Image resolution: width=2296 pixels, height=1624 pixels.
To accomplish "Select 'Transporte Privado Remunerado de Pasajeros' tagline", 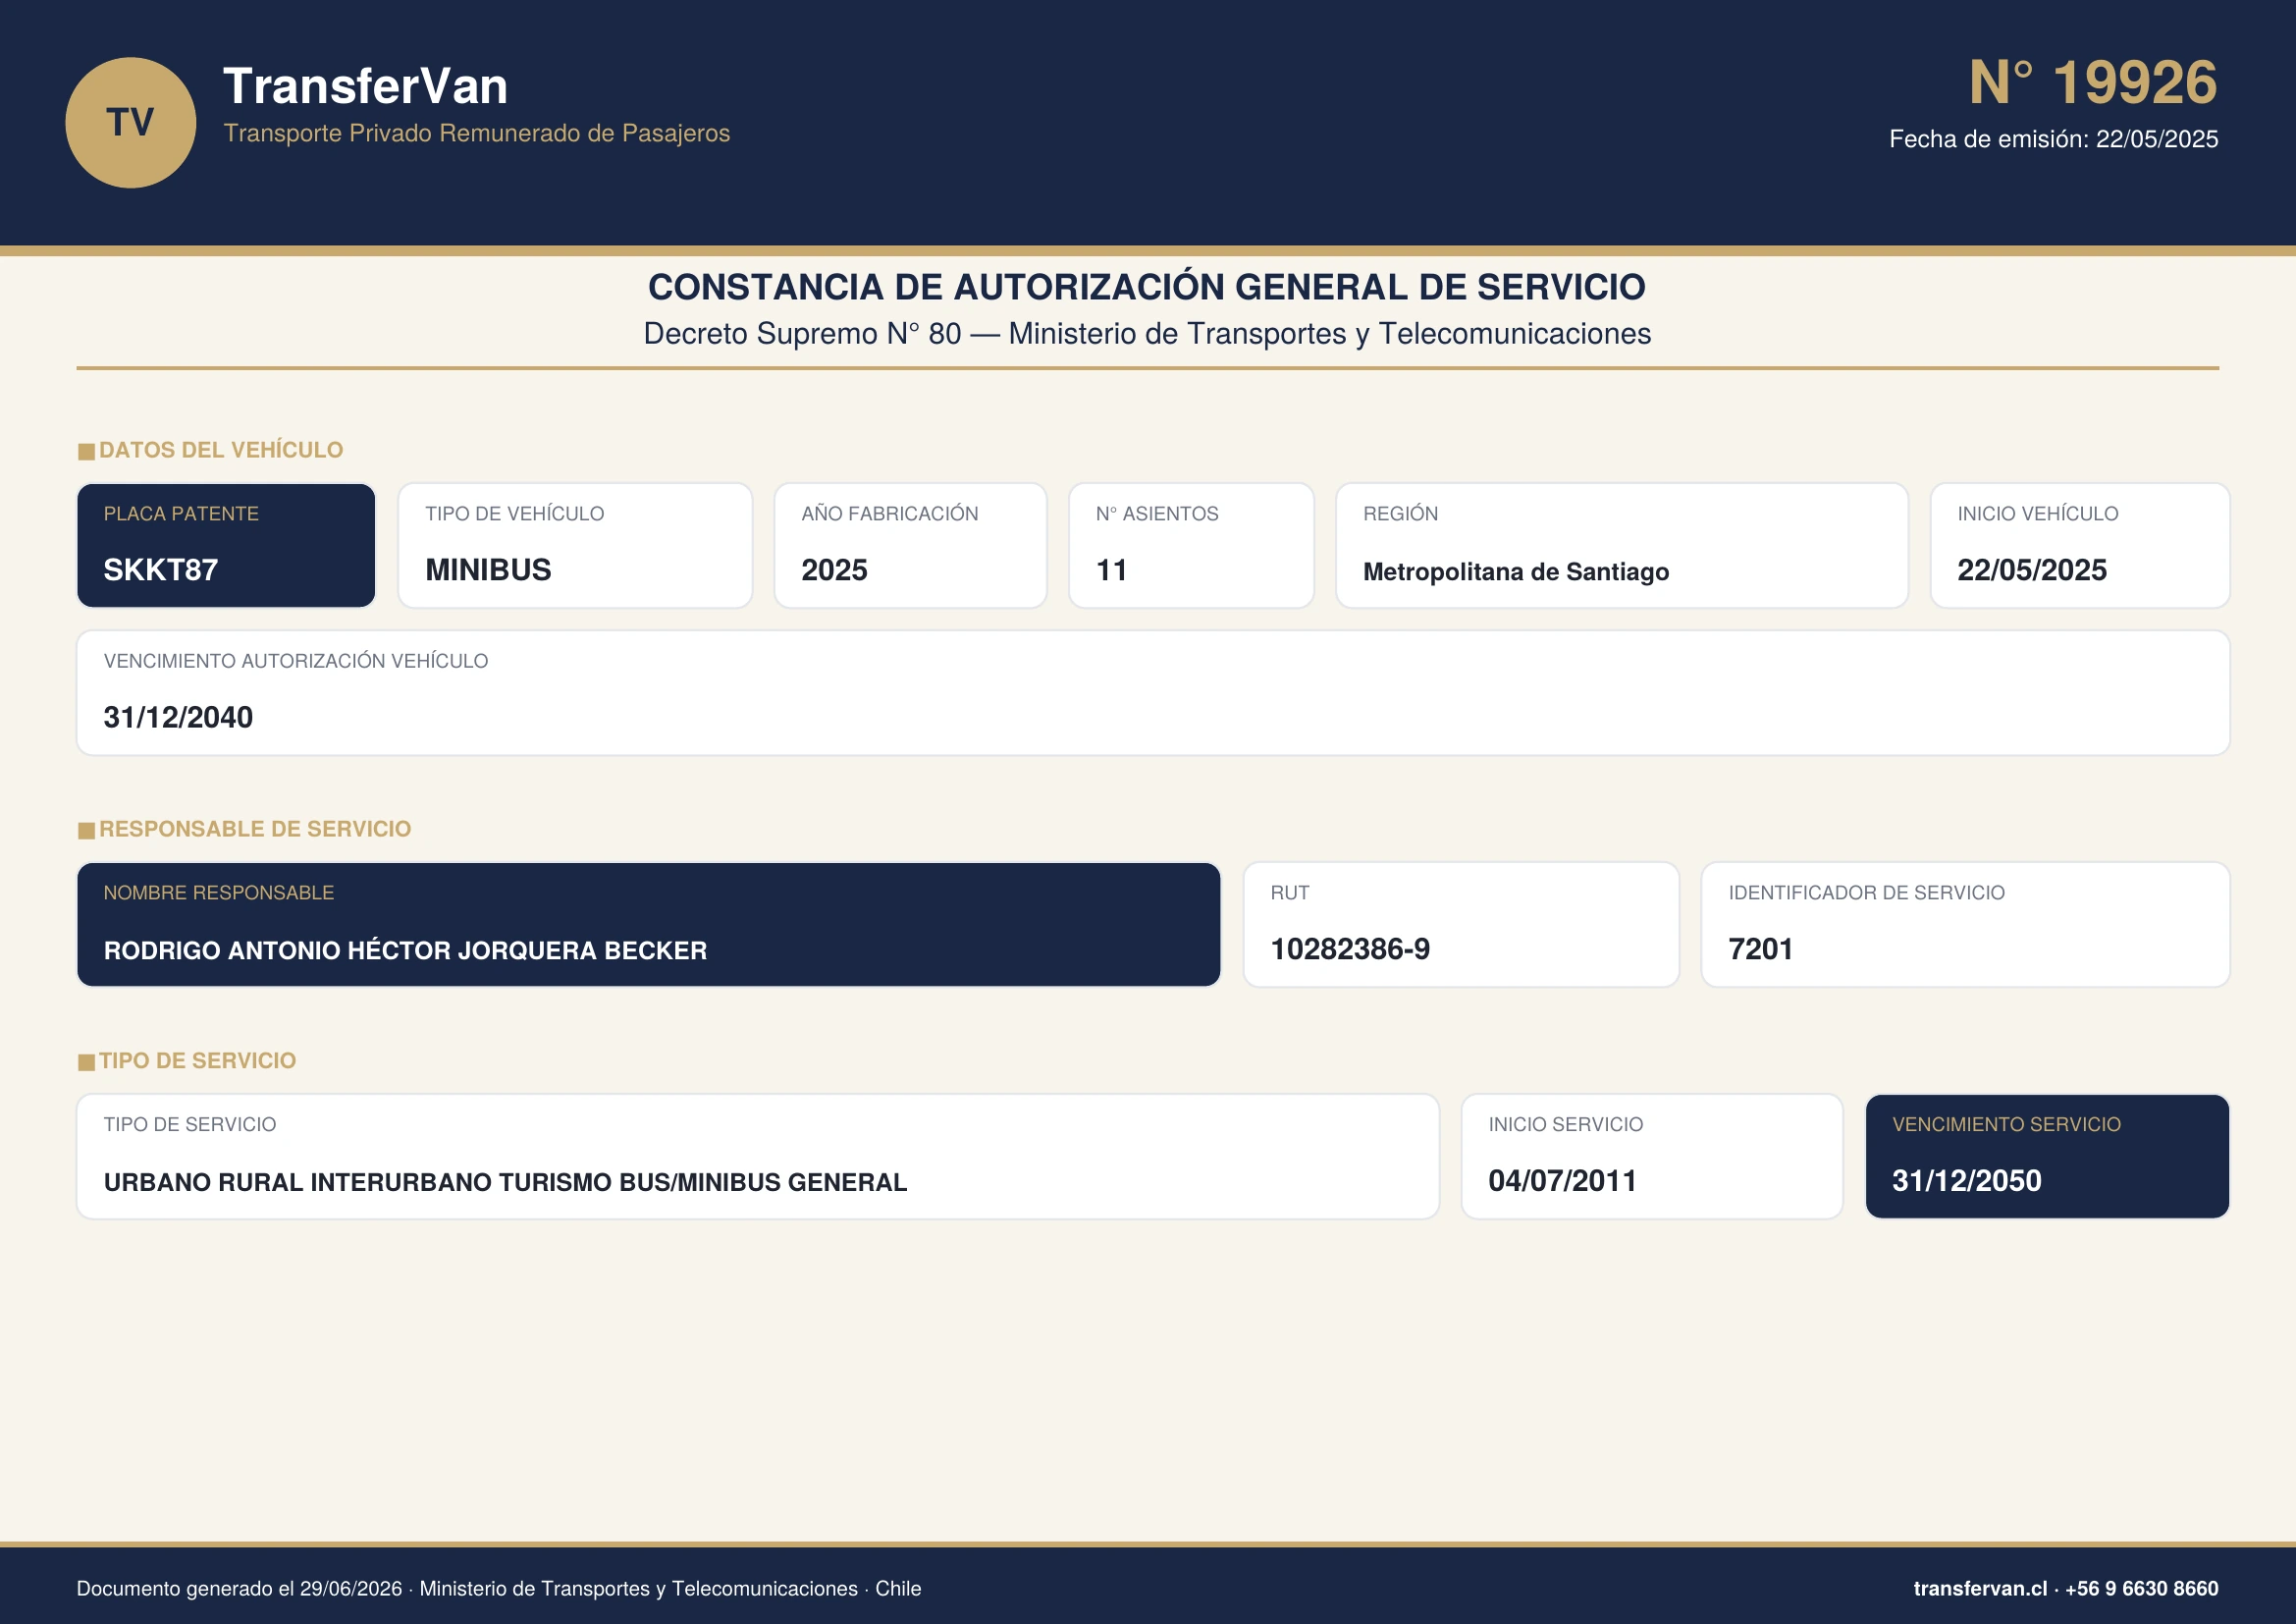I will point(477,133).
